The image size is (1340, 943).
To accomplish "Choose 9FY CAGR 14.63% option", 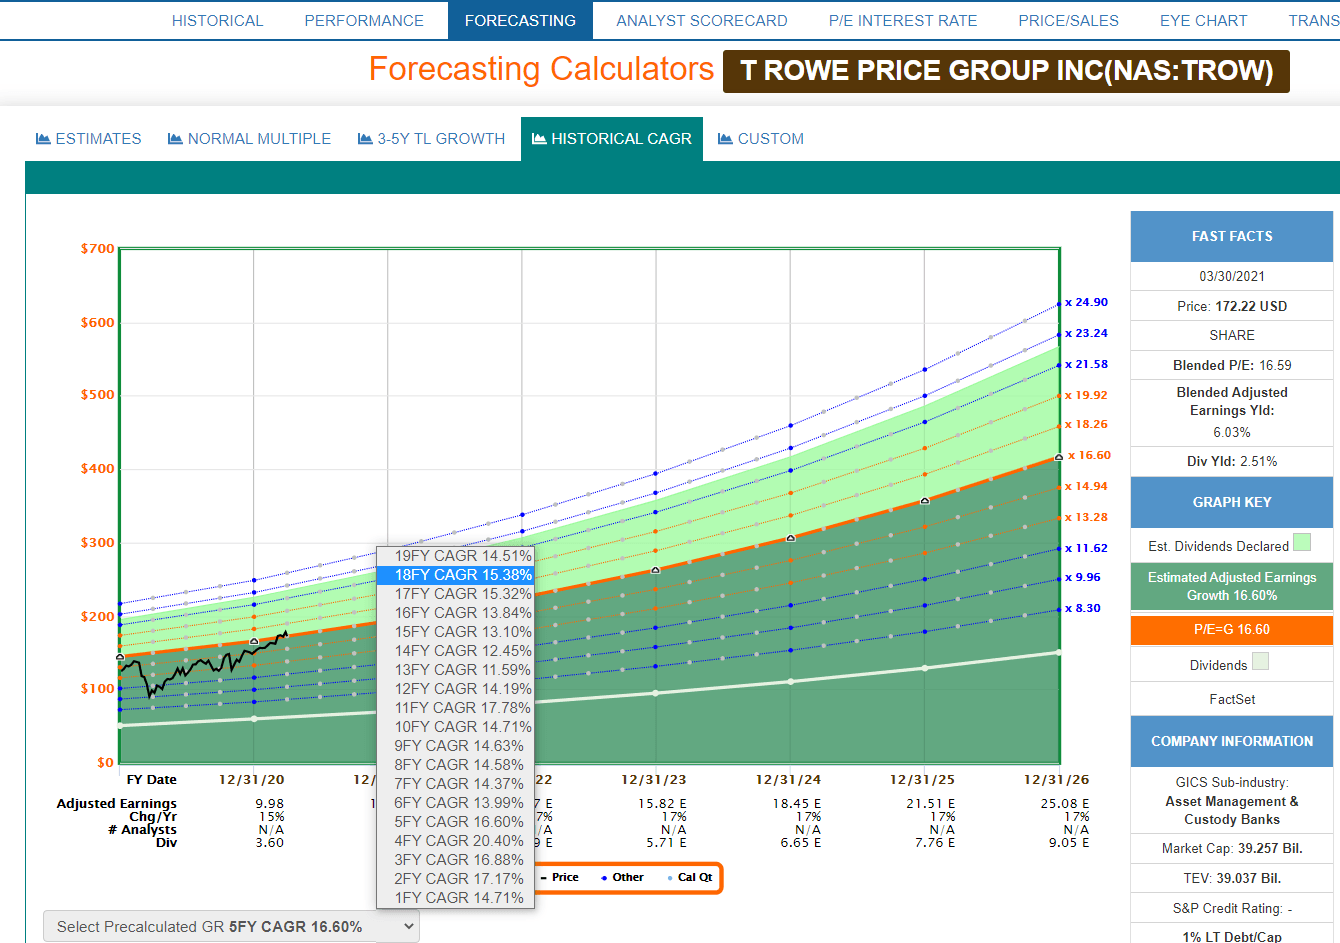I will (455, 746).
